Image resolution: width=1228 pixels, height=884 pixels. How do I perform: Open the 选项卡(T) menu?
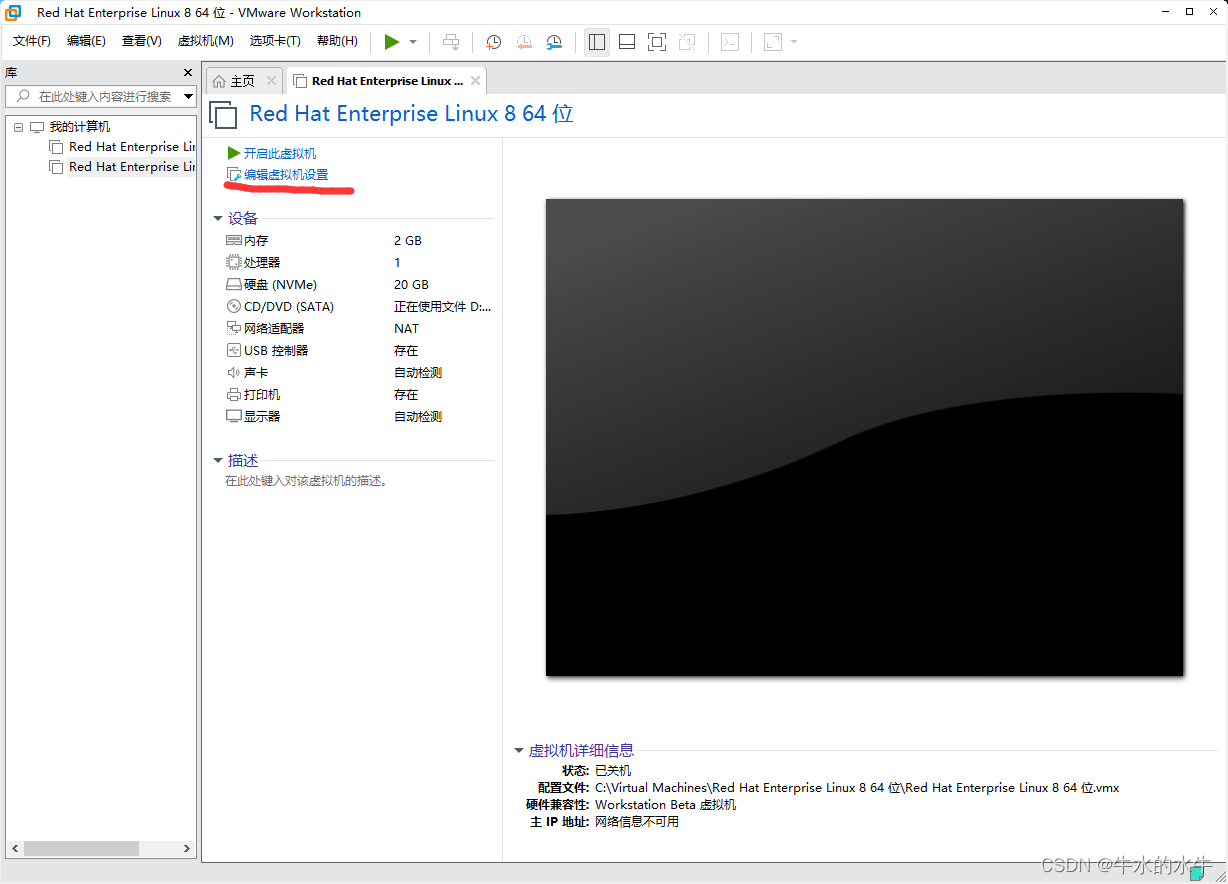click(x=275, y=41)
